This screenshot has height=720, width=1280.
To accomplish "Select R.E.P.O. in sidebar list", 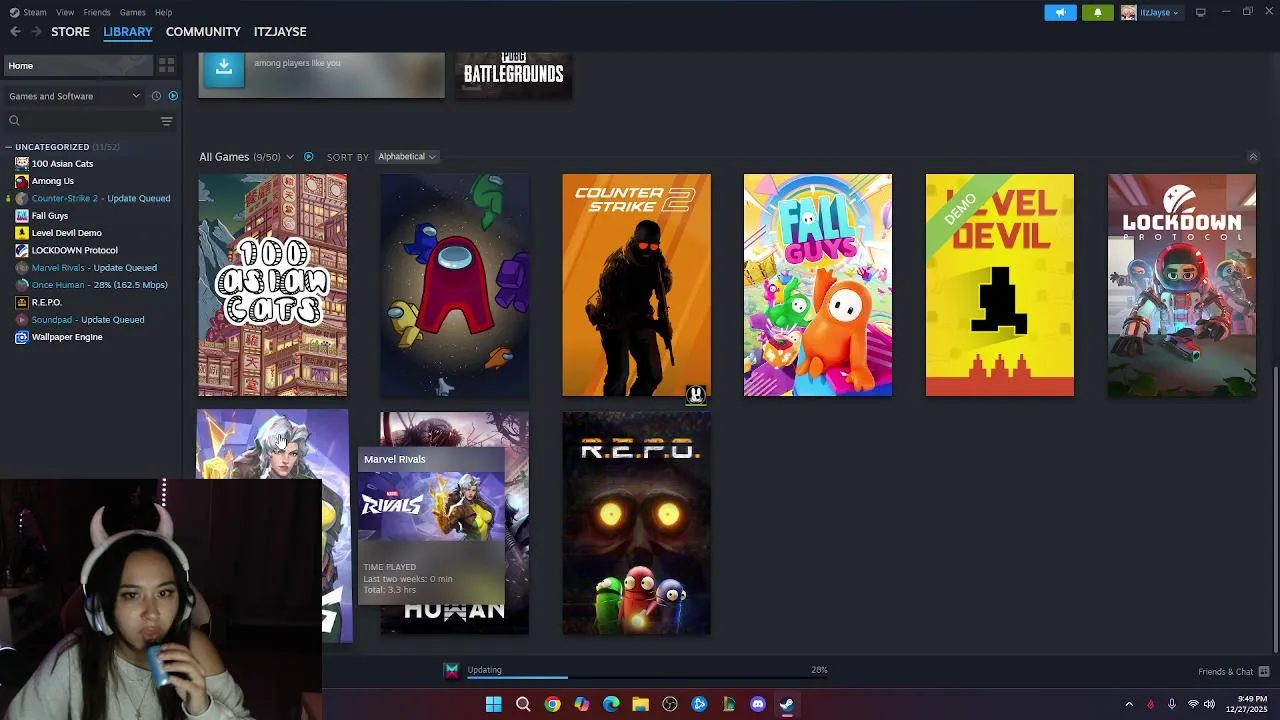I will pyautogui.click(x=46, y=302).
